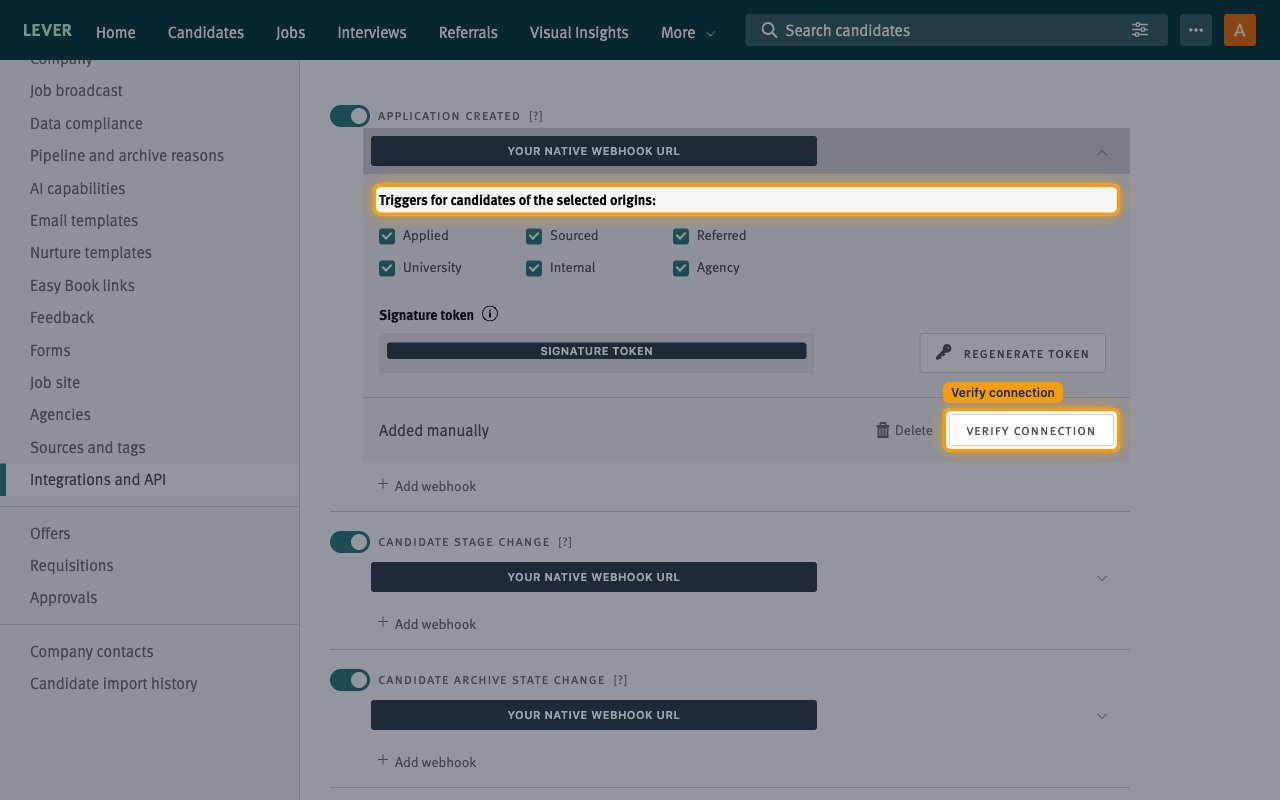1280x800 pixels.
Task: Open Email templates in the sidebar
Action: click(x=84, y=220)
